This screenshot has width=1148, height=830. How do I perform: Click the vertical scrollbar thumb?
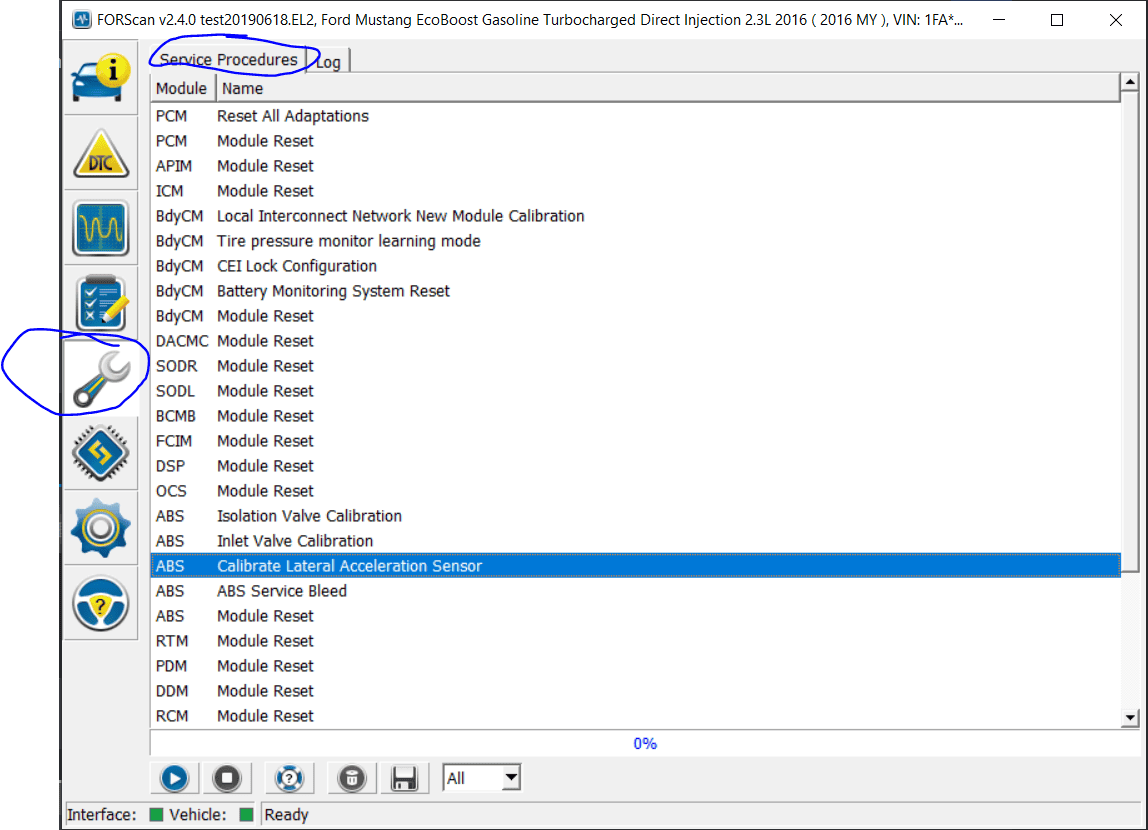click(1130, 332)
